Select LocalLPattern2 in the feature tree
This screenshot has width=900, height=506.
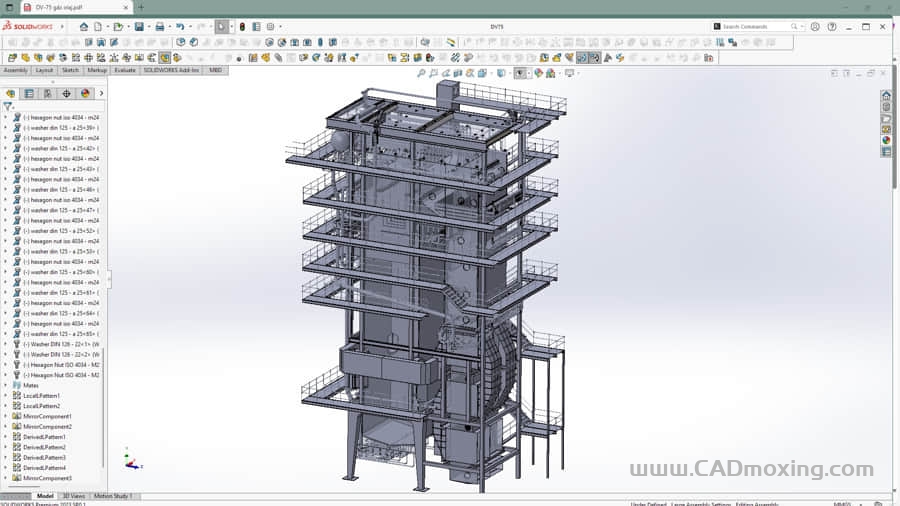41,406
